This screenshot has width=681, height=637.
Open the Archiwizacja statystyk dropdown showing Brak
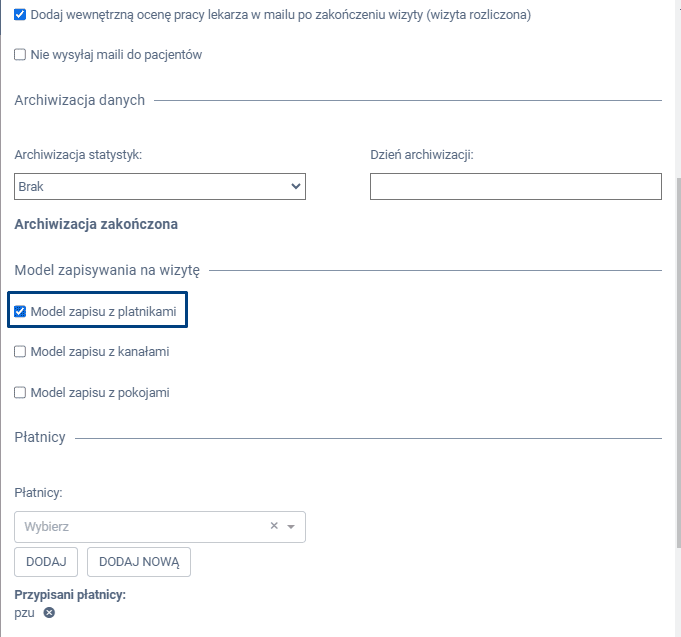click(x=160, y=186)
